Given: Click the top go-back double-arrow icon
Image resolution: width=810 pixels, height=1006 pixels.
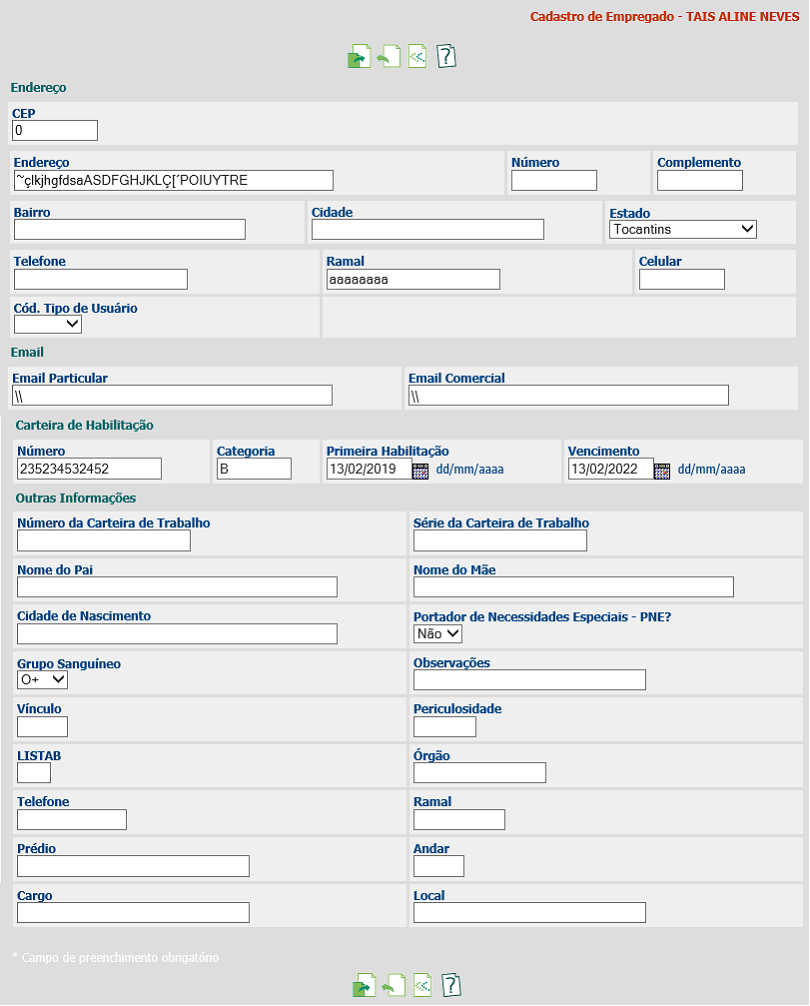Looking at the screenshot, I should (x=418, y=56).
